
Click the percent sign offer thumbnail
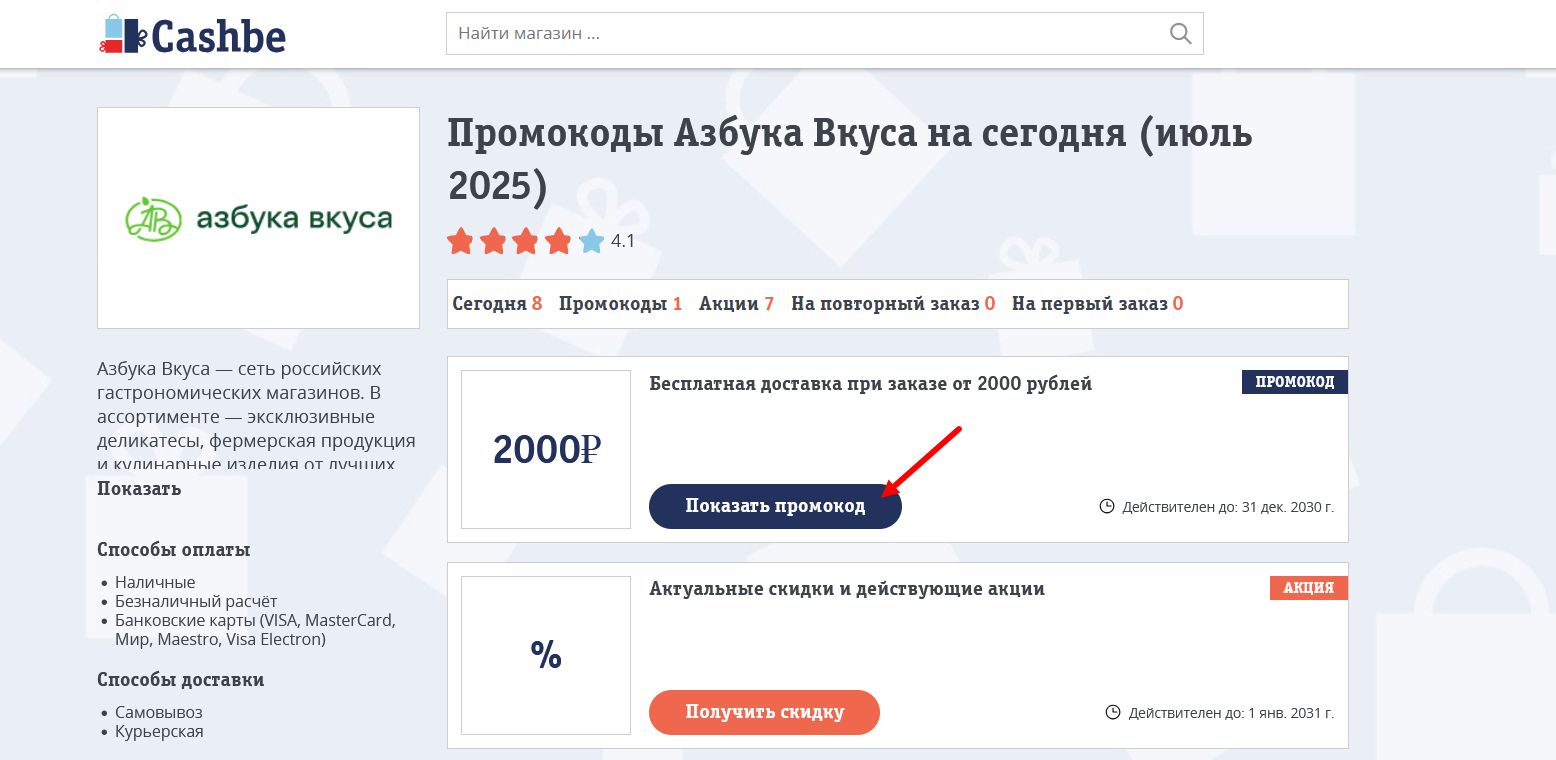click(546, 655)
